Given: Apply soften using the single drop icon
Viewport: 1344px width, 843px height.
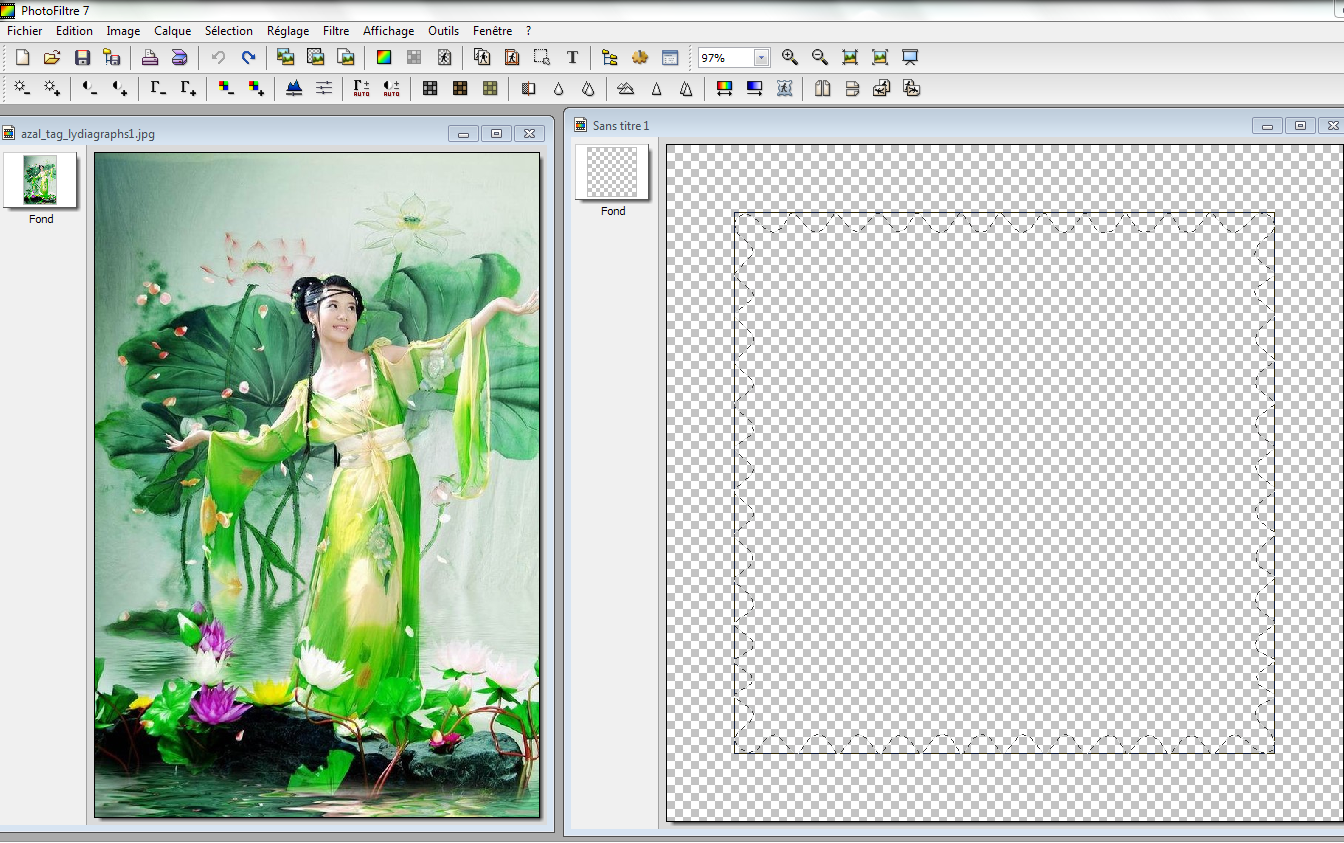Looking at the screenshot, I should (558, 89).
